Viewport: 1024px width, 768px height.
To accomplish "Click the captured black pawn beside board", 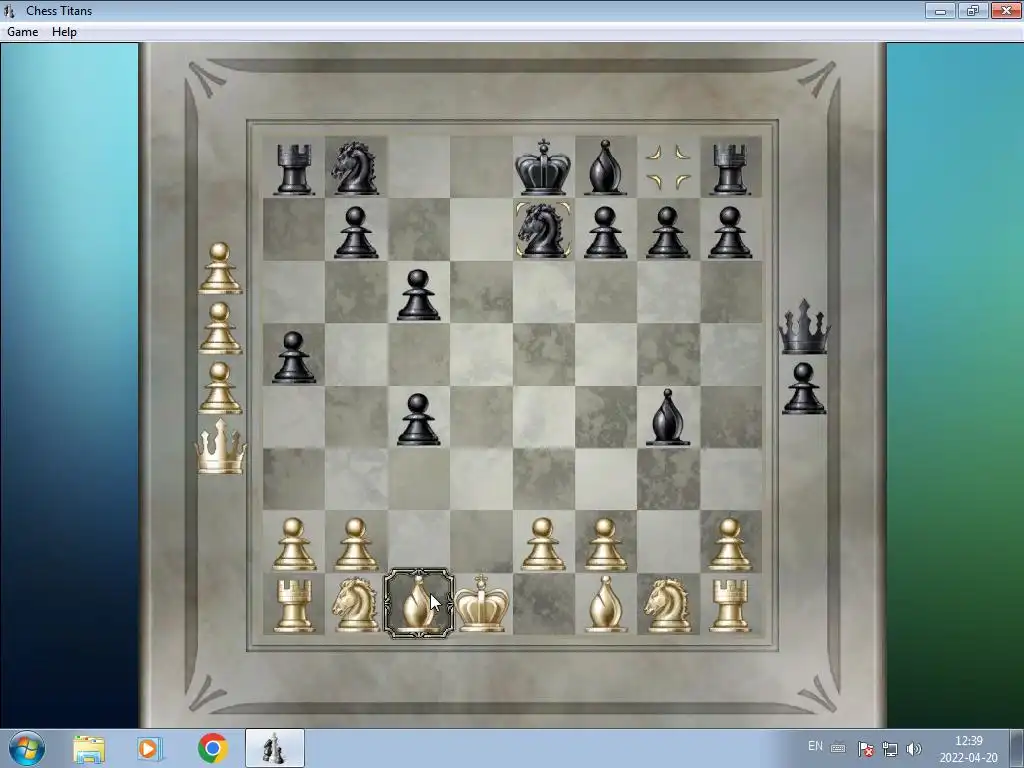I will point(804,389).
